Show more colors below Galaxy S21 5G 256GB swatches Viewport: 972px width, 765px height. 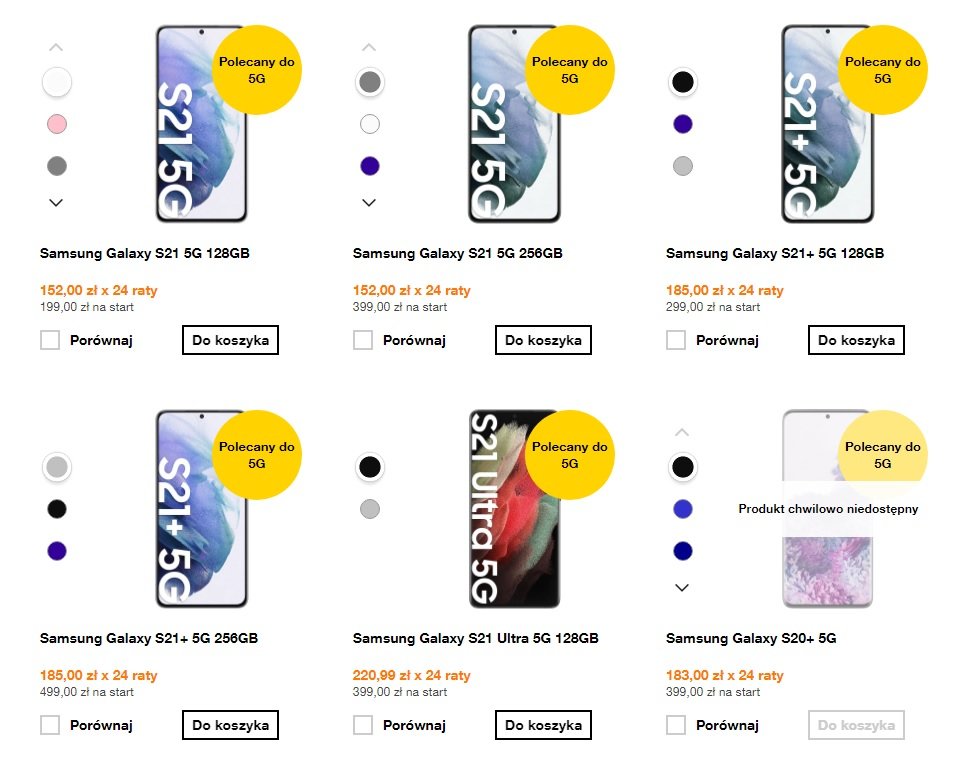pos(369,203)
